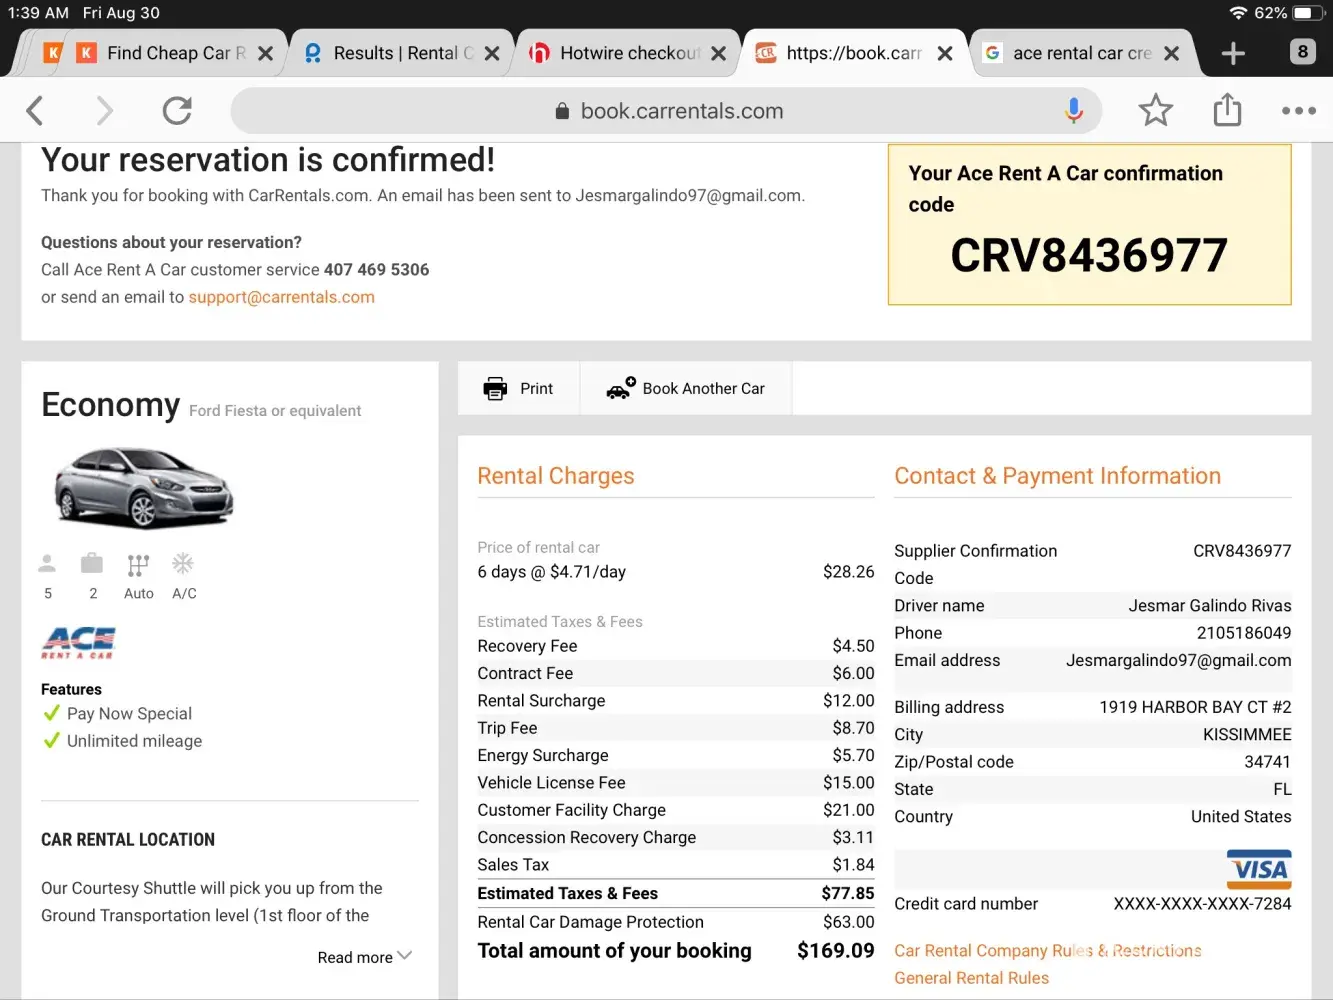Select the Customer Facility Charge row
Screen dimensions: 1333x1000
coord(676,810)
